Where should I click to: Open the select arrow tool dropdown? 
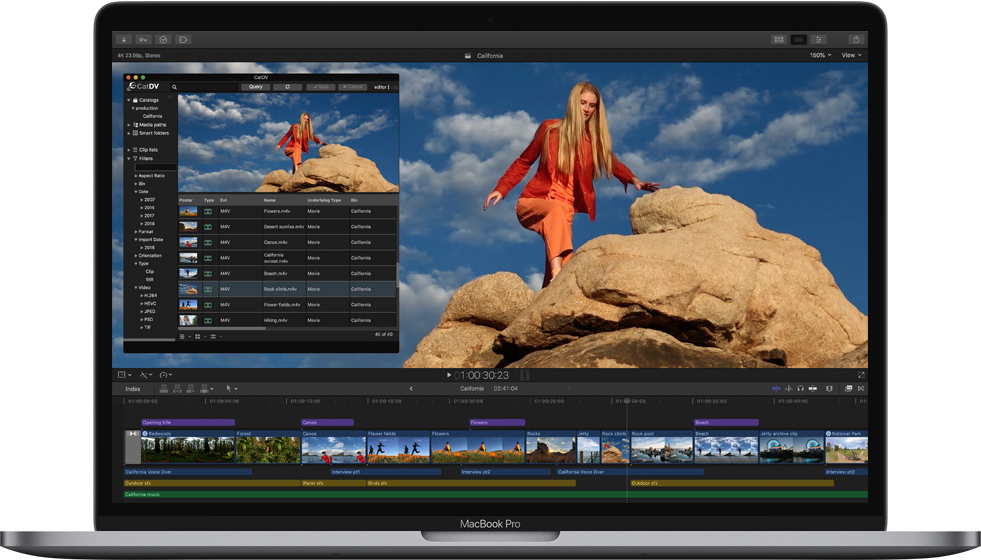[x=231, y=389]
